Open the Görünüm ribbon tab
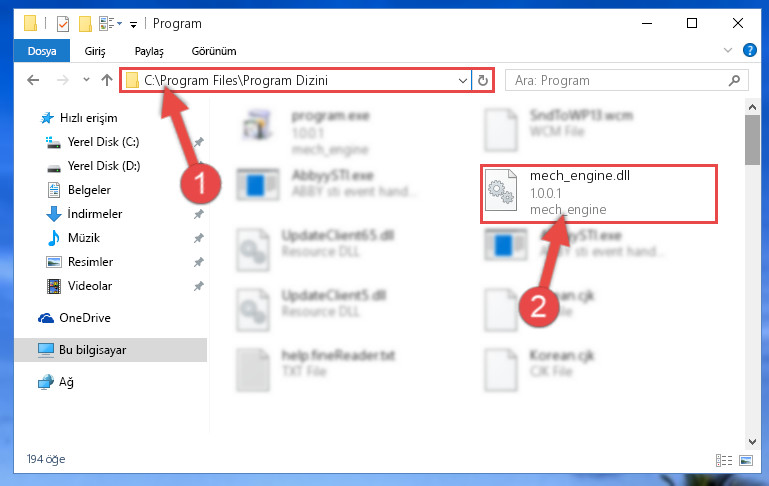 point(214,51)
